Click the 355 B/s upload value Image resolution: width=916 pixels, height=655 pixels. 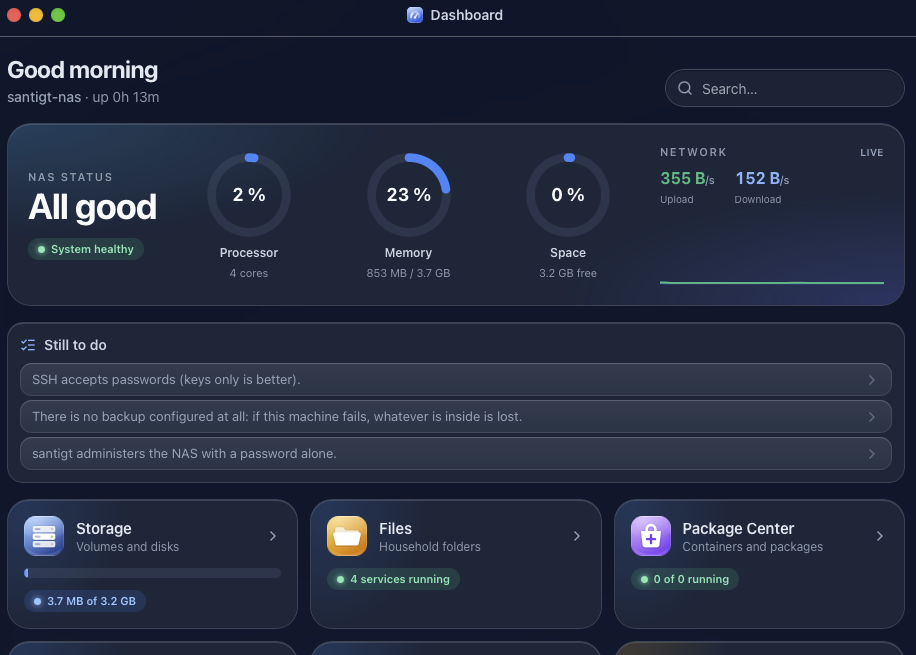[687, 178]
